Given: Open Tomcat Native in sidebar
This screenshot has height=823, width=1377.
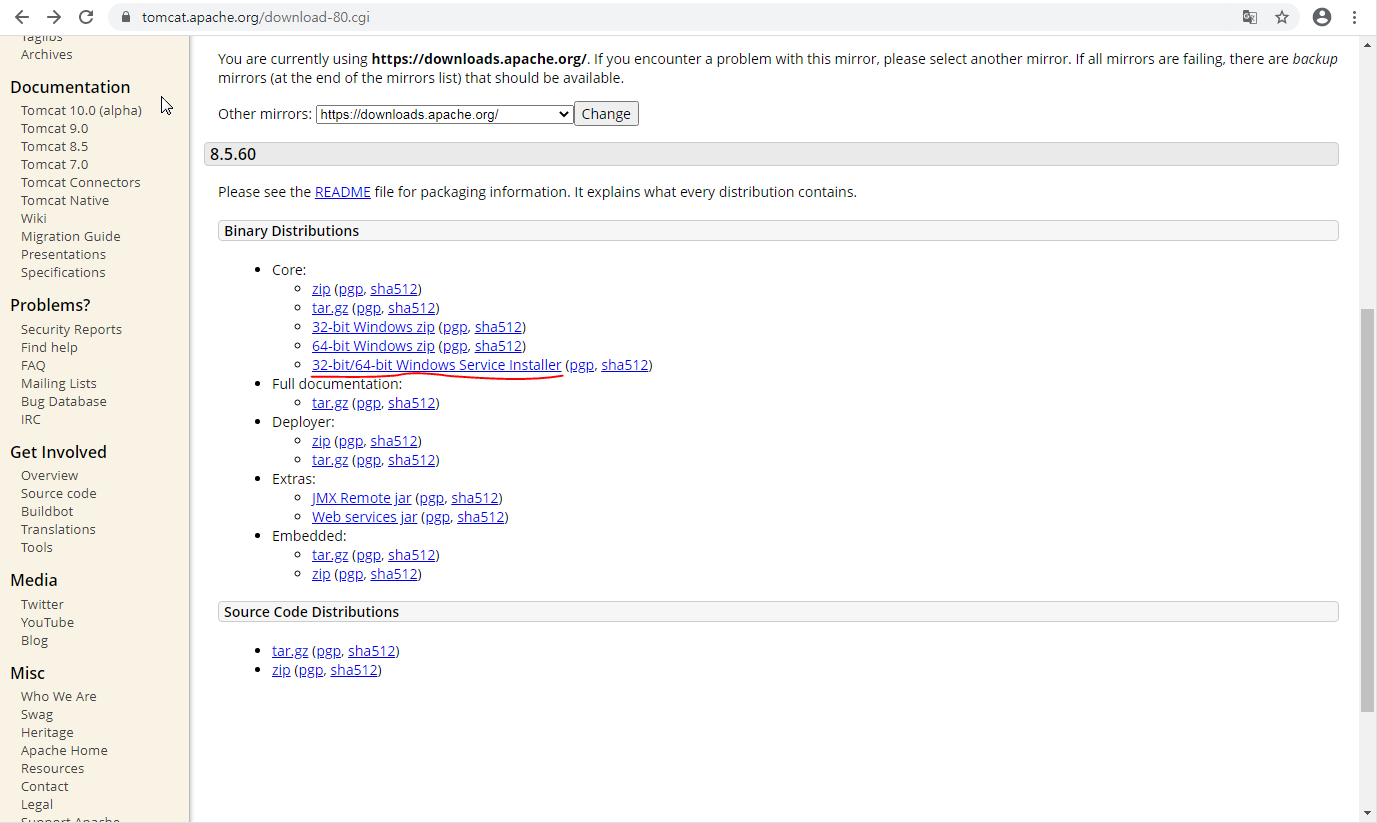Looking at the screenshot, I should tap(65, 200).
